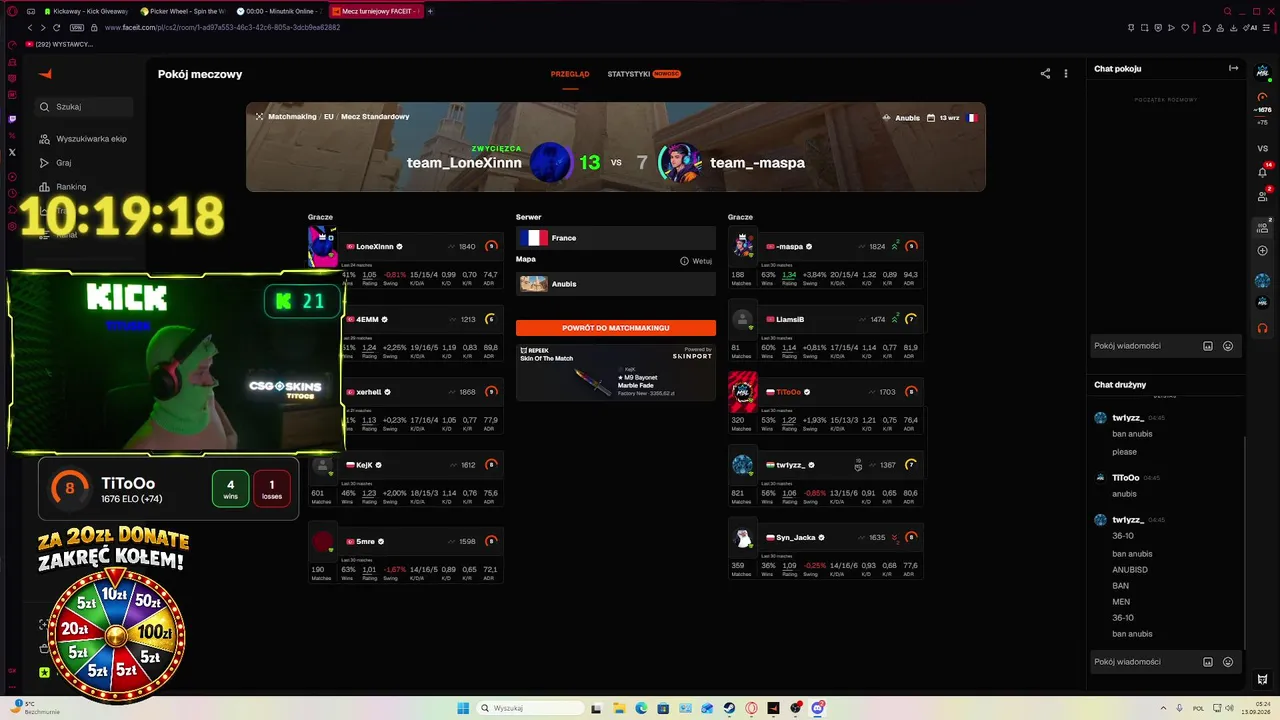
Task: Open xerhell's player profile
Action: point(369,392)
